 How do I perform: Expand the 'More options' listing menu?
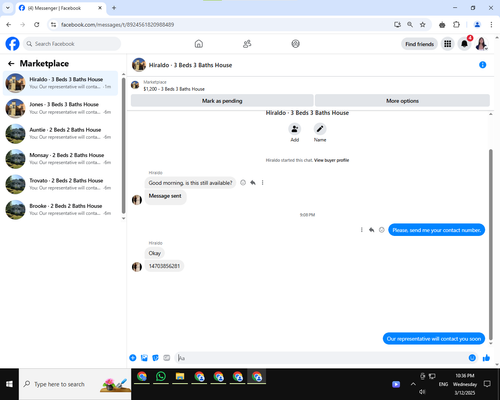click(402, 101)
